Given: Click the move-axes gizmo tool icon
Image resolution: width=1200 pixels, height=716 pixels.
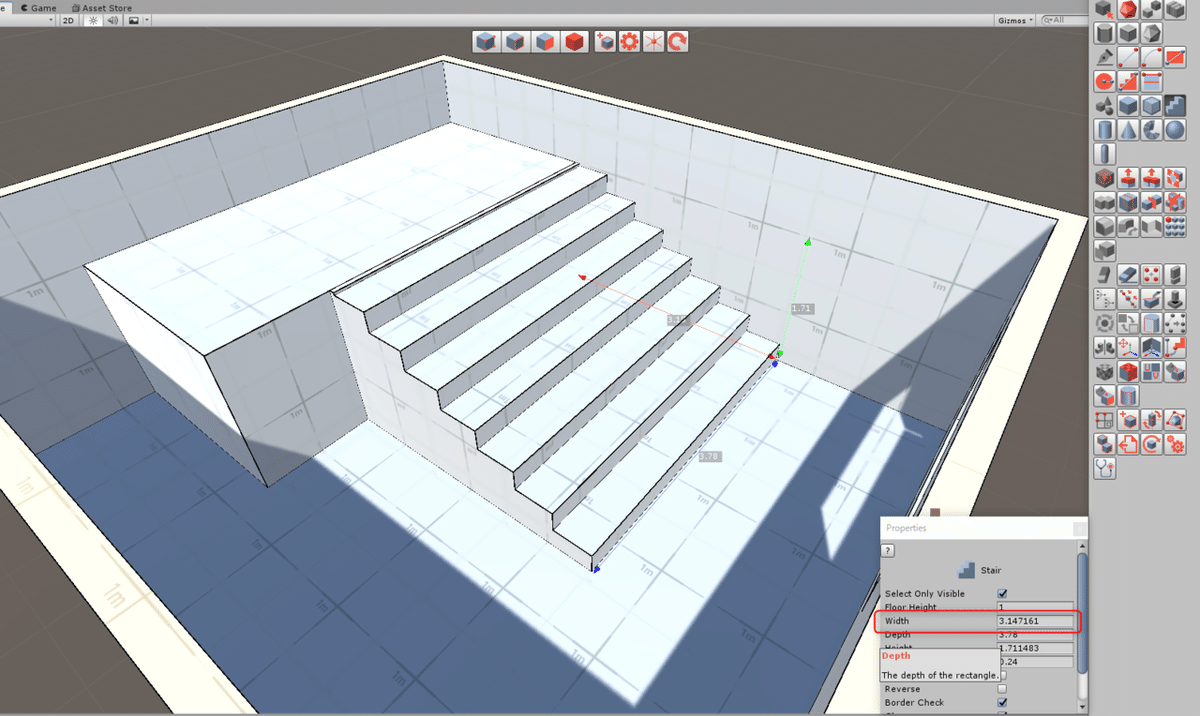Looking at the screenshot, I should pyautogui.click(x=1128, y=347).
